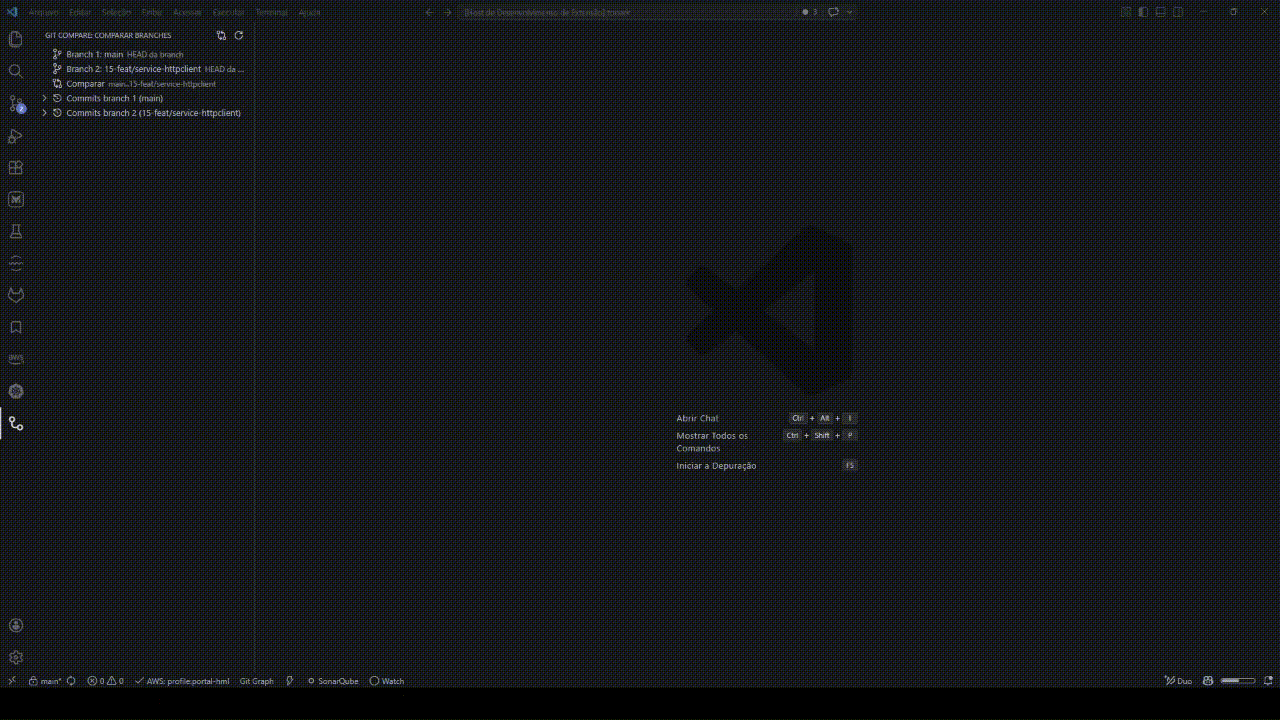This screenshot has width=1280, height=720.
Task: Open the Extensions view
Action: pos(15,168)
